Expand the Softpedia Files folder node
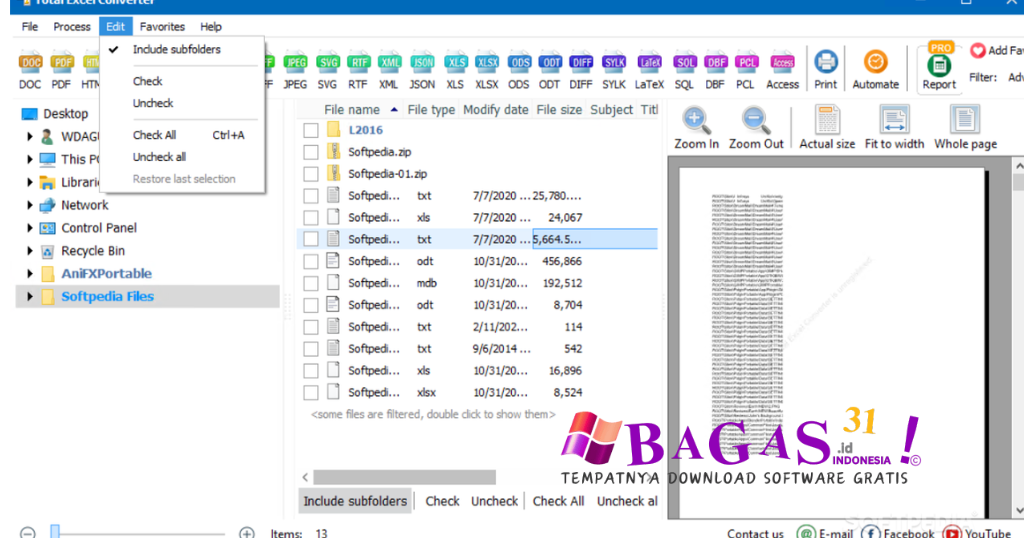The image size is (1024, 538). [x=29, y=296]
